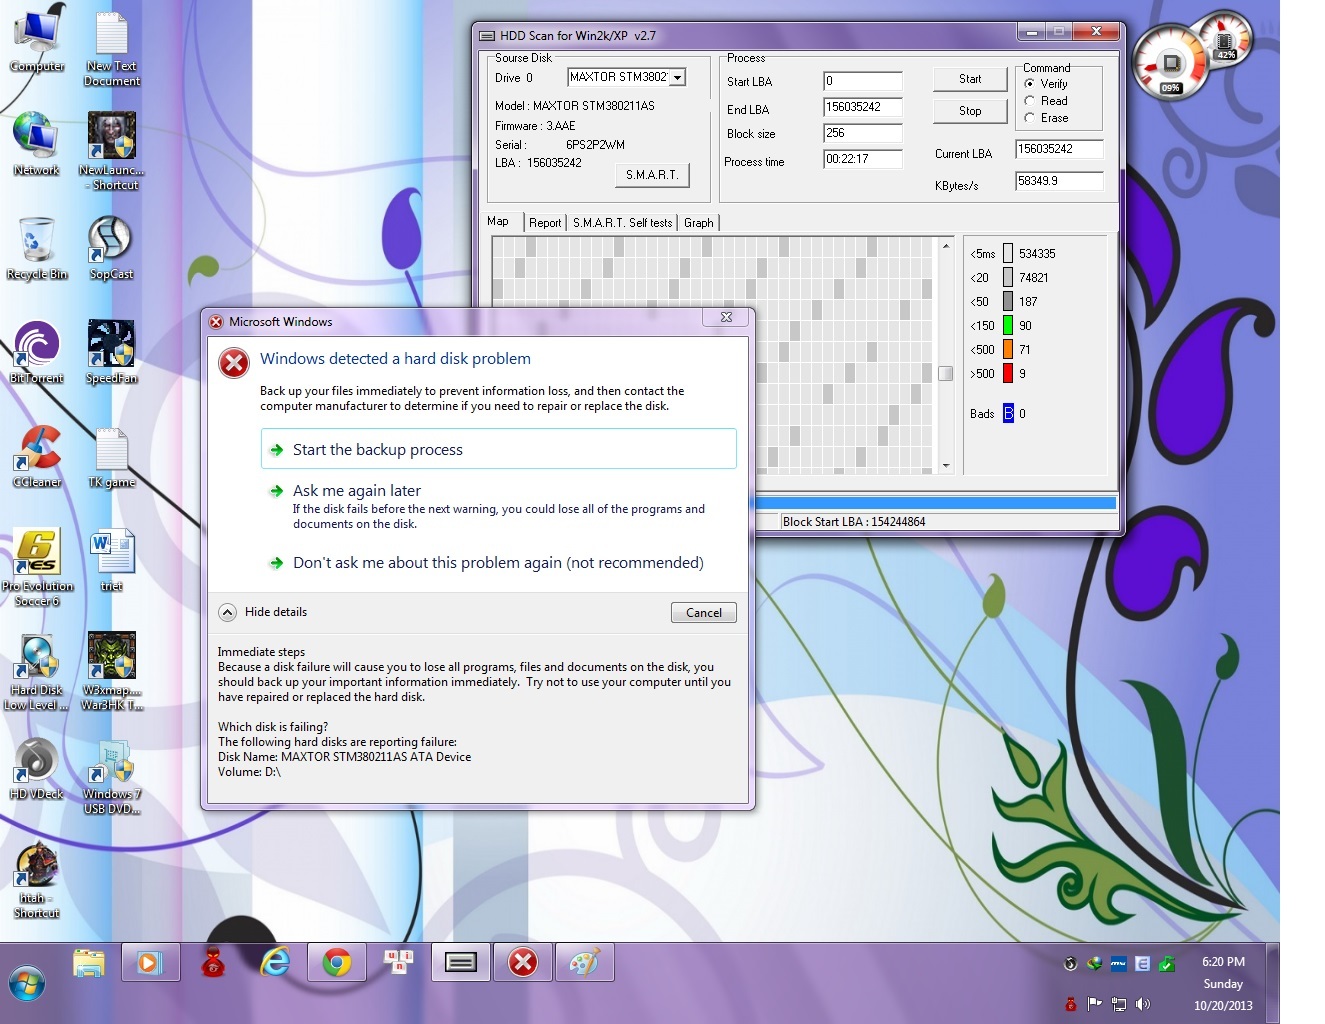Cancel the hard disk problem dialog
The image size is (1325, 1024).
704,613
